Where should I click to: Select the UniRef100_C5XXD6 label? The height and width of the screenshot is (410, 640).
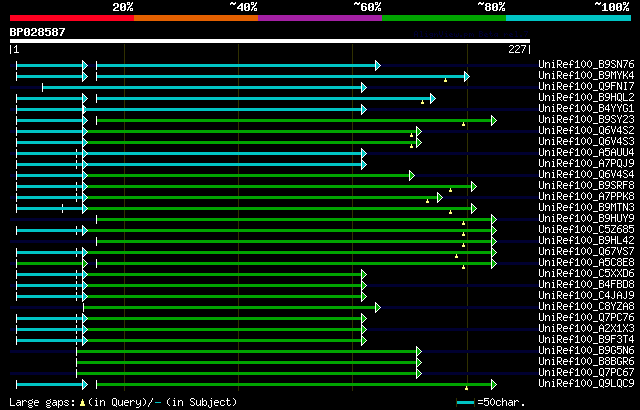pos(586,274)
